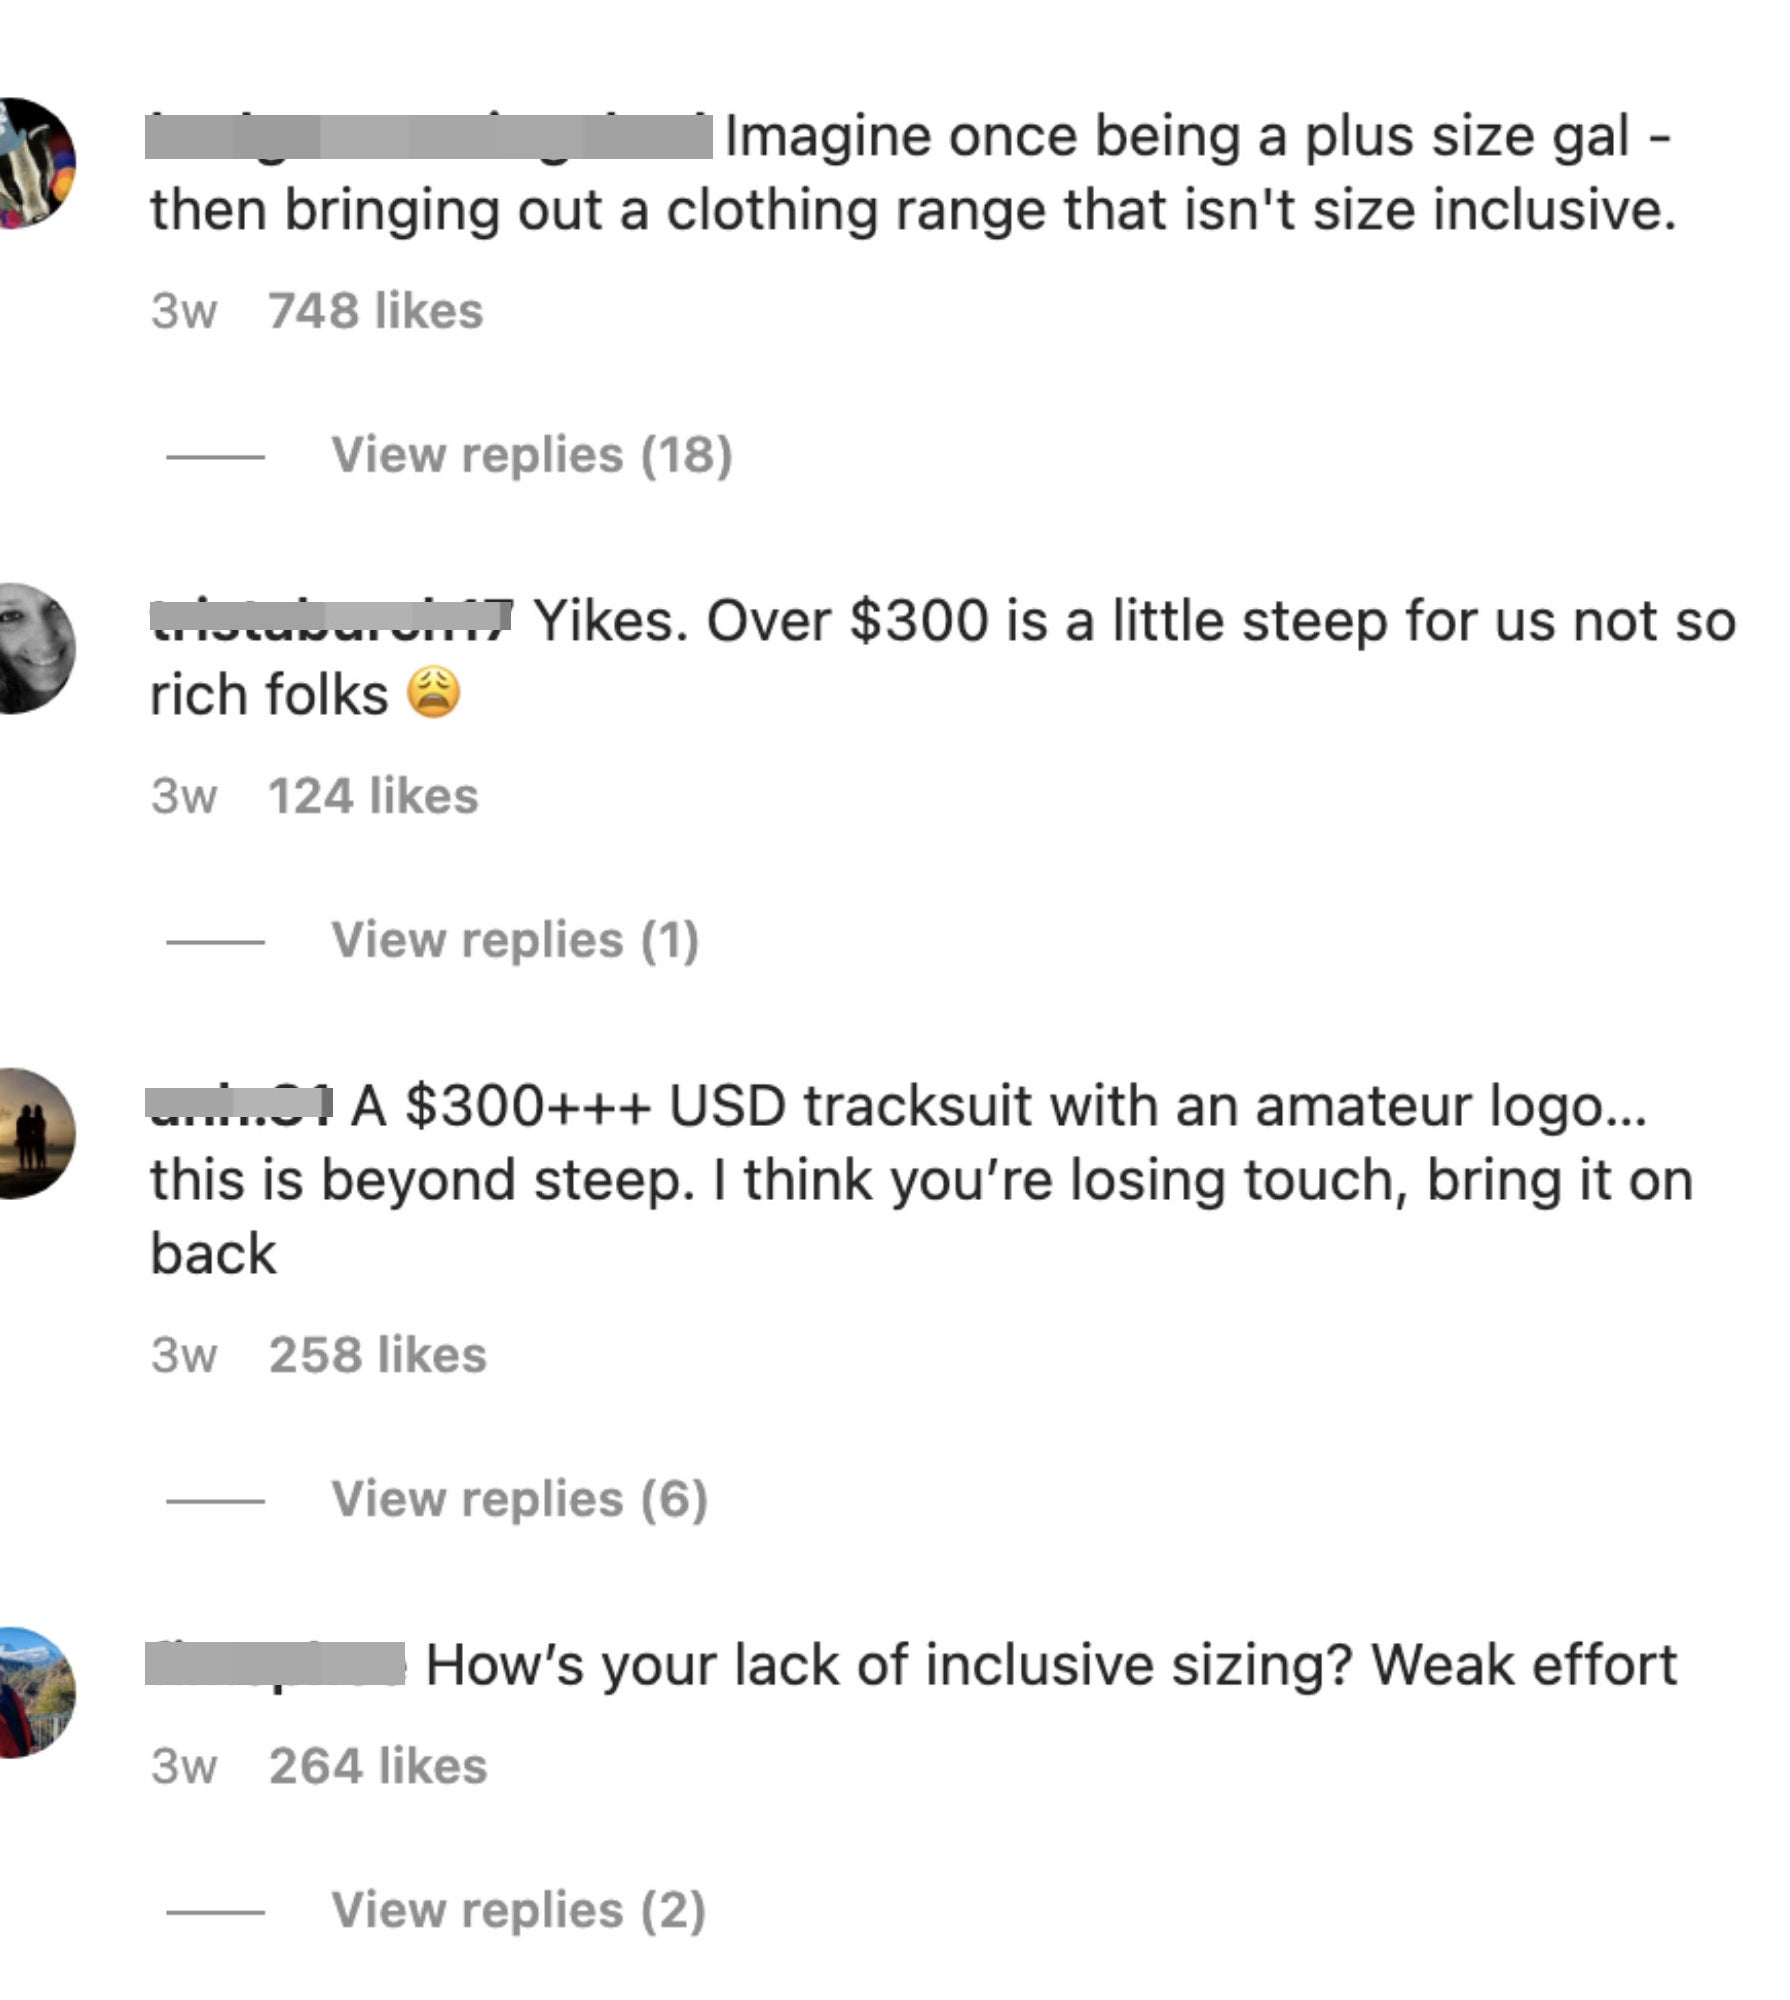
Task: Click blurred username before "Imagine once being"
Action: click(428, 137)
